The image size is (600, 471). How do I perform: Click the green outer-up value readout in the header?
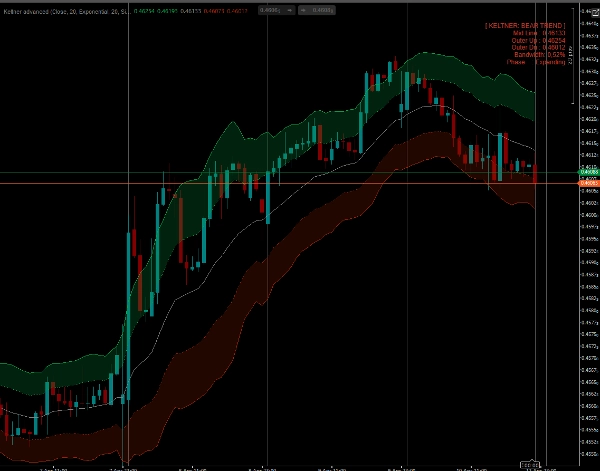point(149,11)
